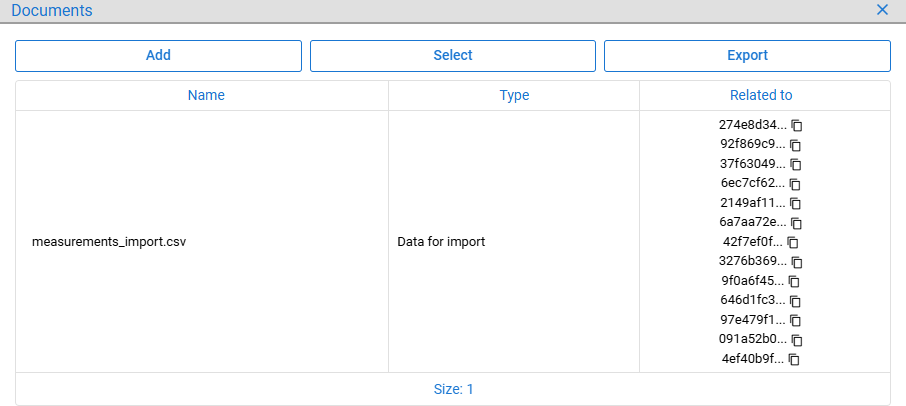Click the related ID 2149af11...
This screenshot has width=906, height=406.
[x=753, y=203]
